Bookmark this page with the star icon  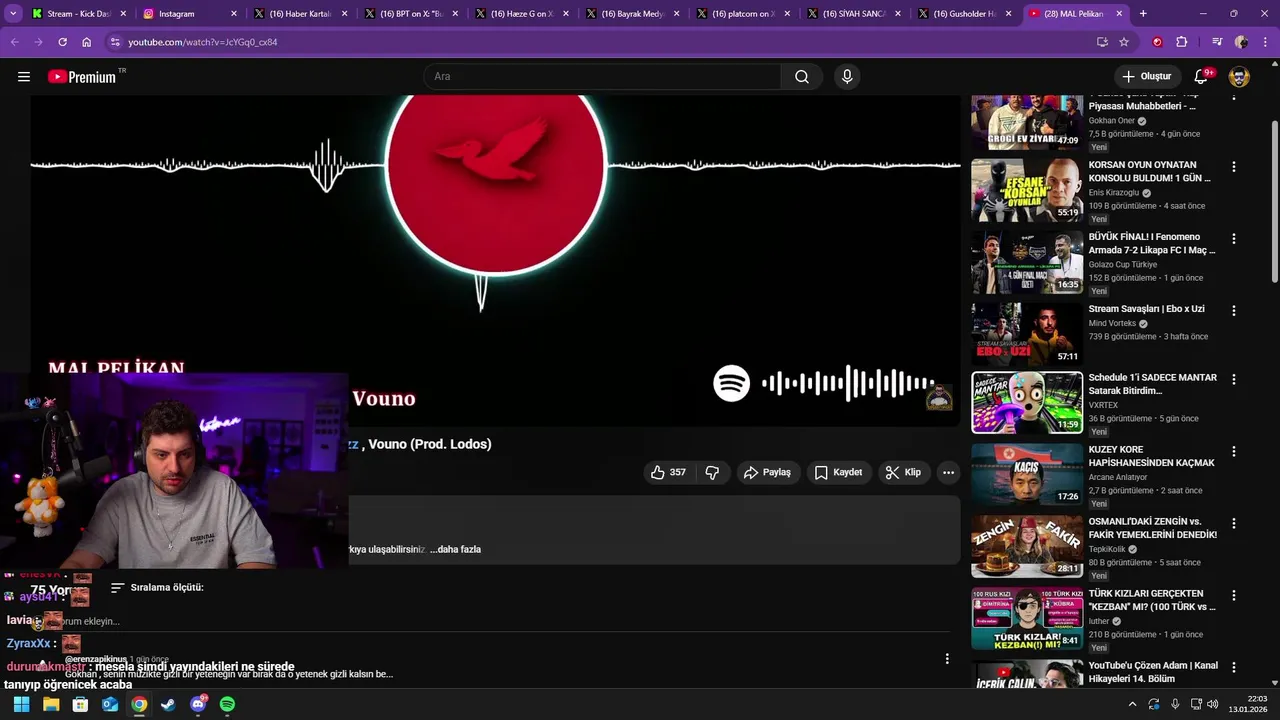[1124, 42]
